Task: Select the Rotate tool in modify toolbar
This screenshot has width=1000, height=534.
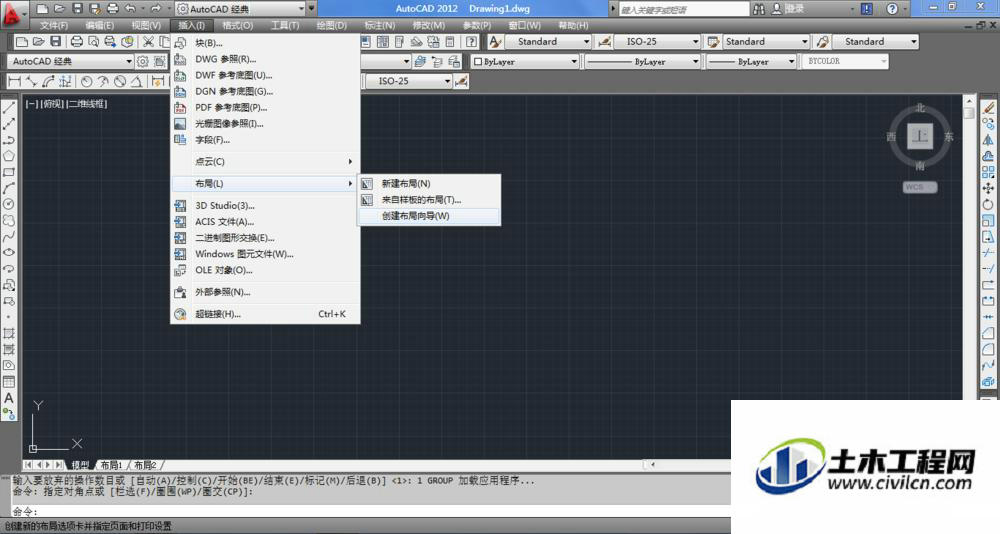Action: pyautogui.click(x=988, y=205)
